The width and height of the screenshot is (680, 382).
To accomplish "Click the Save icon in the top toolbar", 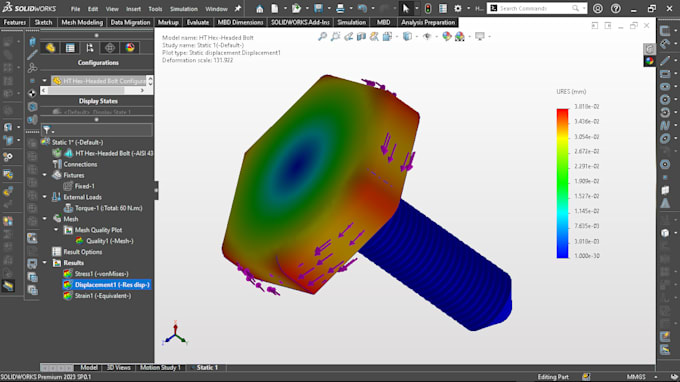I will click(318, 9).
